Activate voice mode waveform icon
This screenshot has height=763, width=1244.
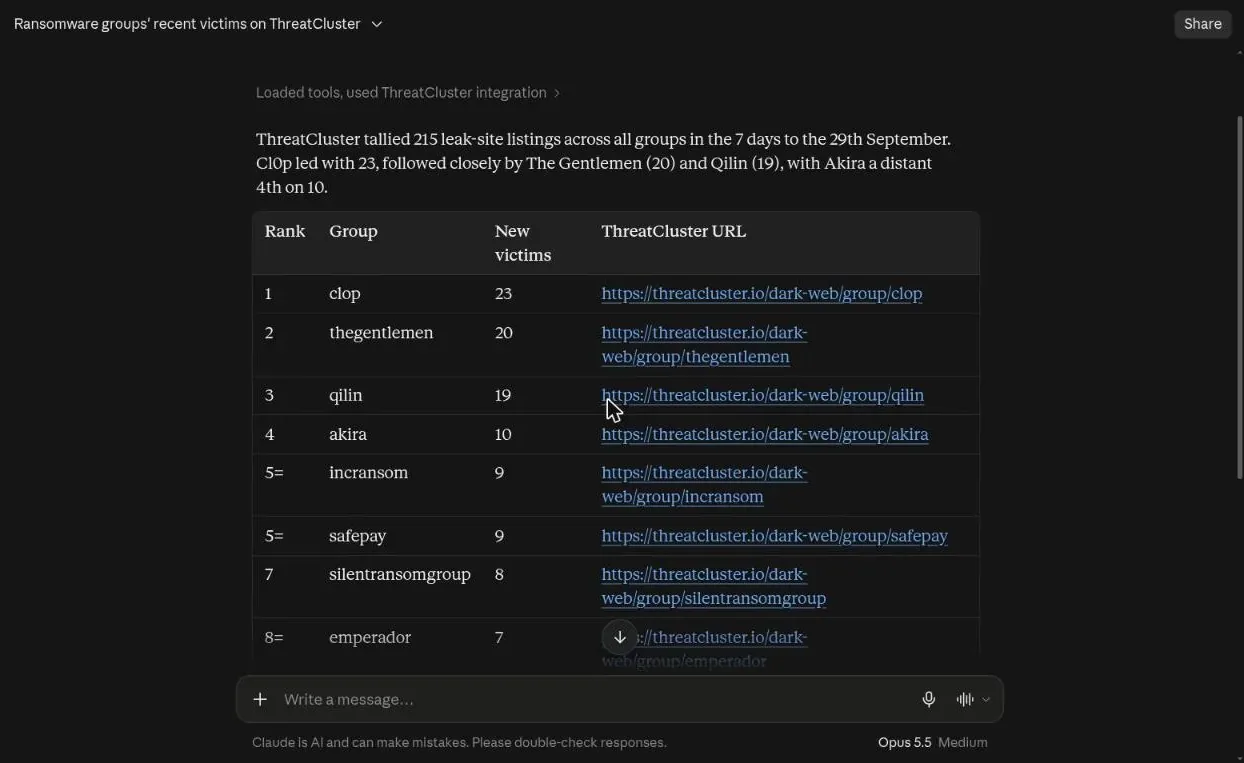click(965, 699)
